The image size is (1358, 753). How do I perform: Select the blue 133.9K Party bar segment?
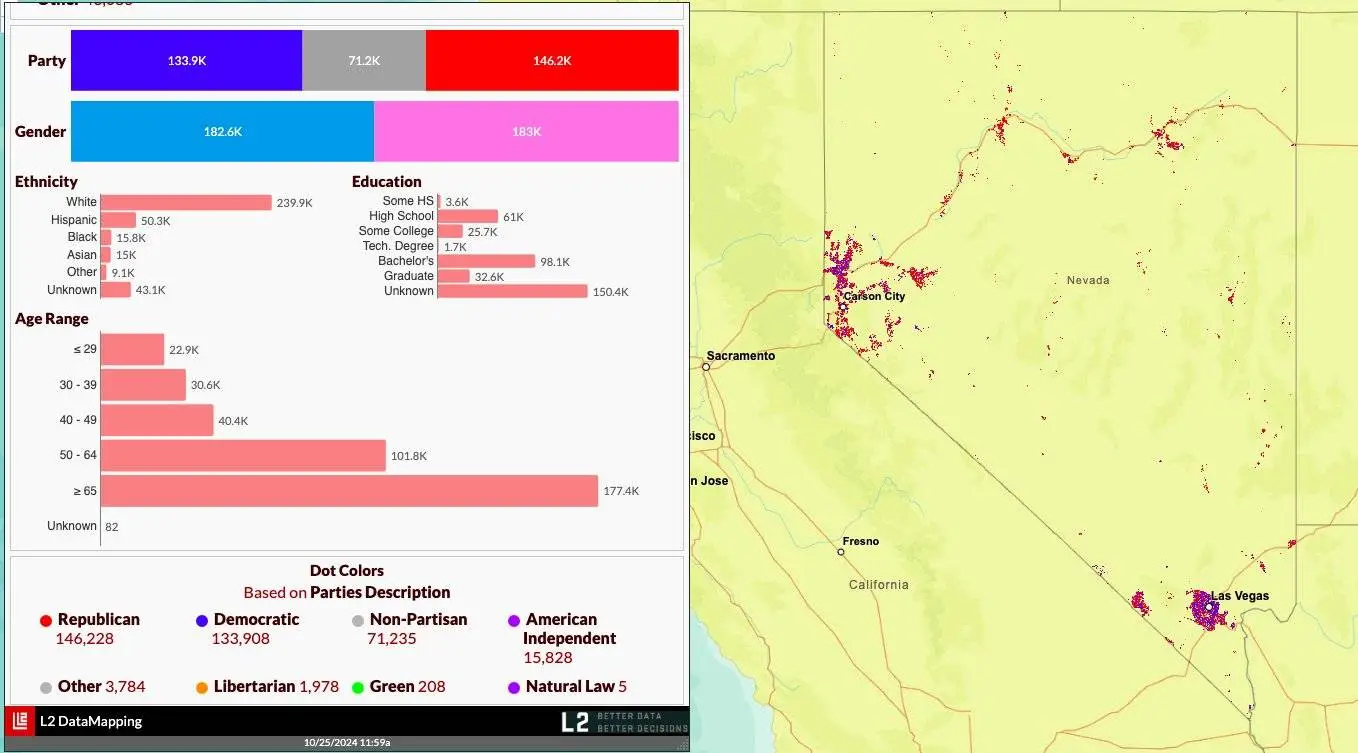186,61
